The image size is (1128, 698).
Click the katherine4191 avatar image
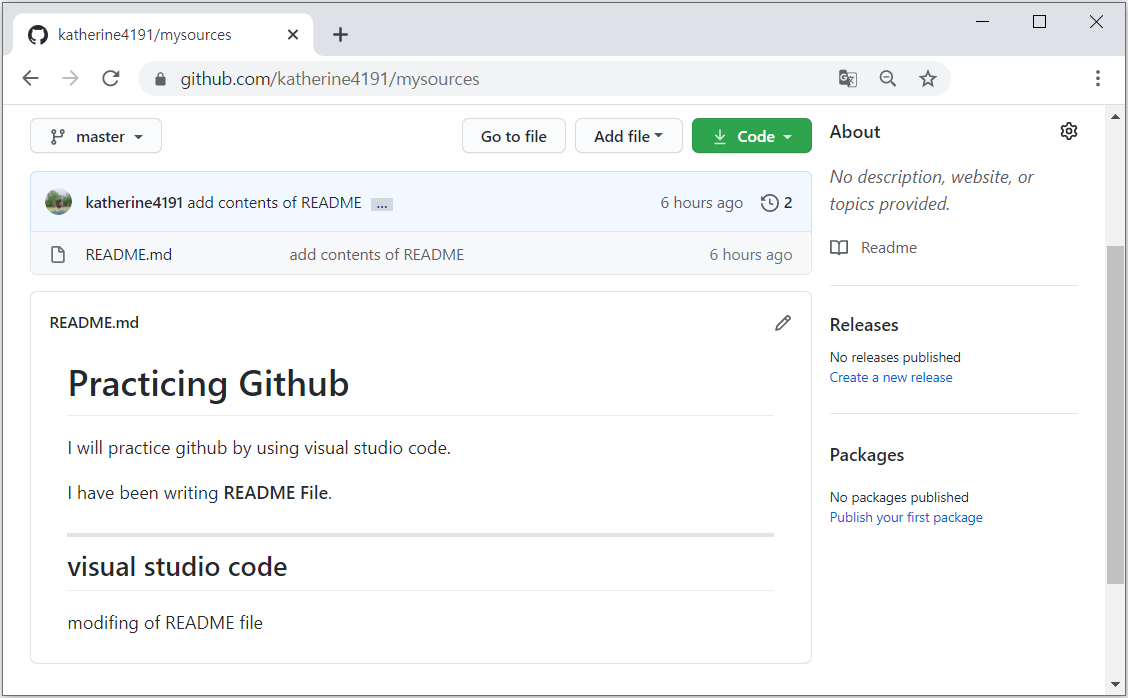tap(58, 202)
